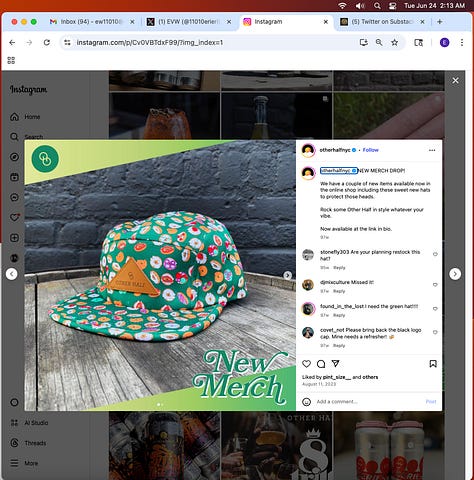
Task: Open Notifications heart icon in sidebar
Action: [x=14, y=218]
